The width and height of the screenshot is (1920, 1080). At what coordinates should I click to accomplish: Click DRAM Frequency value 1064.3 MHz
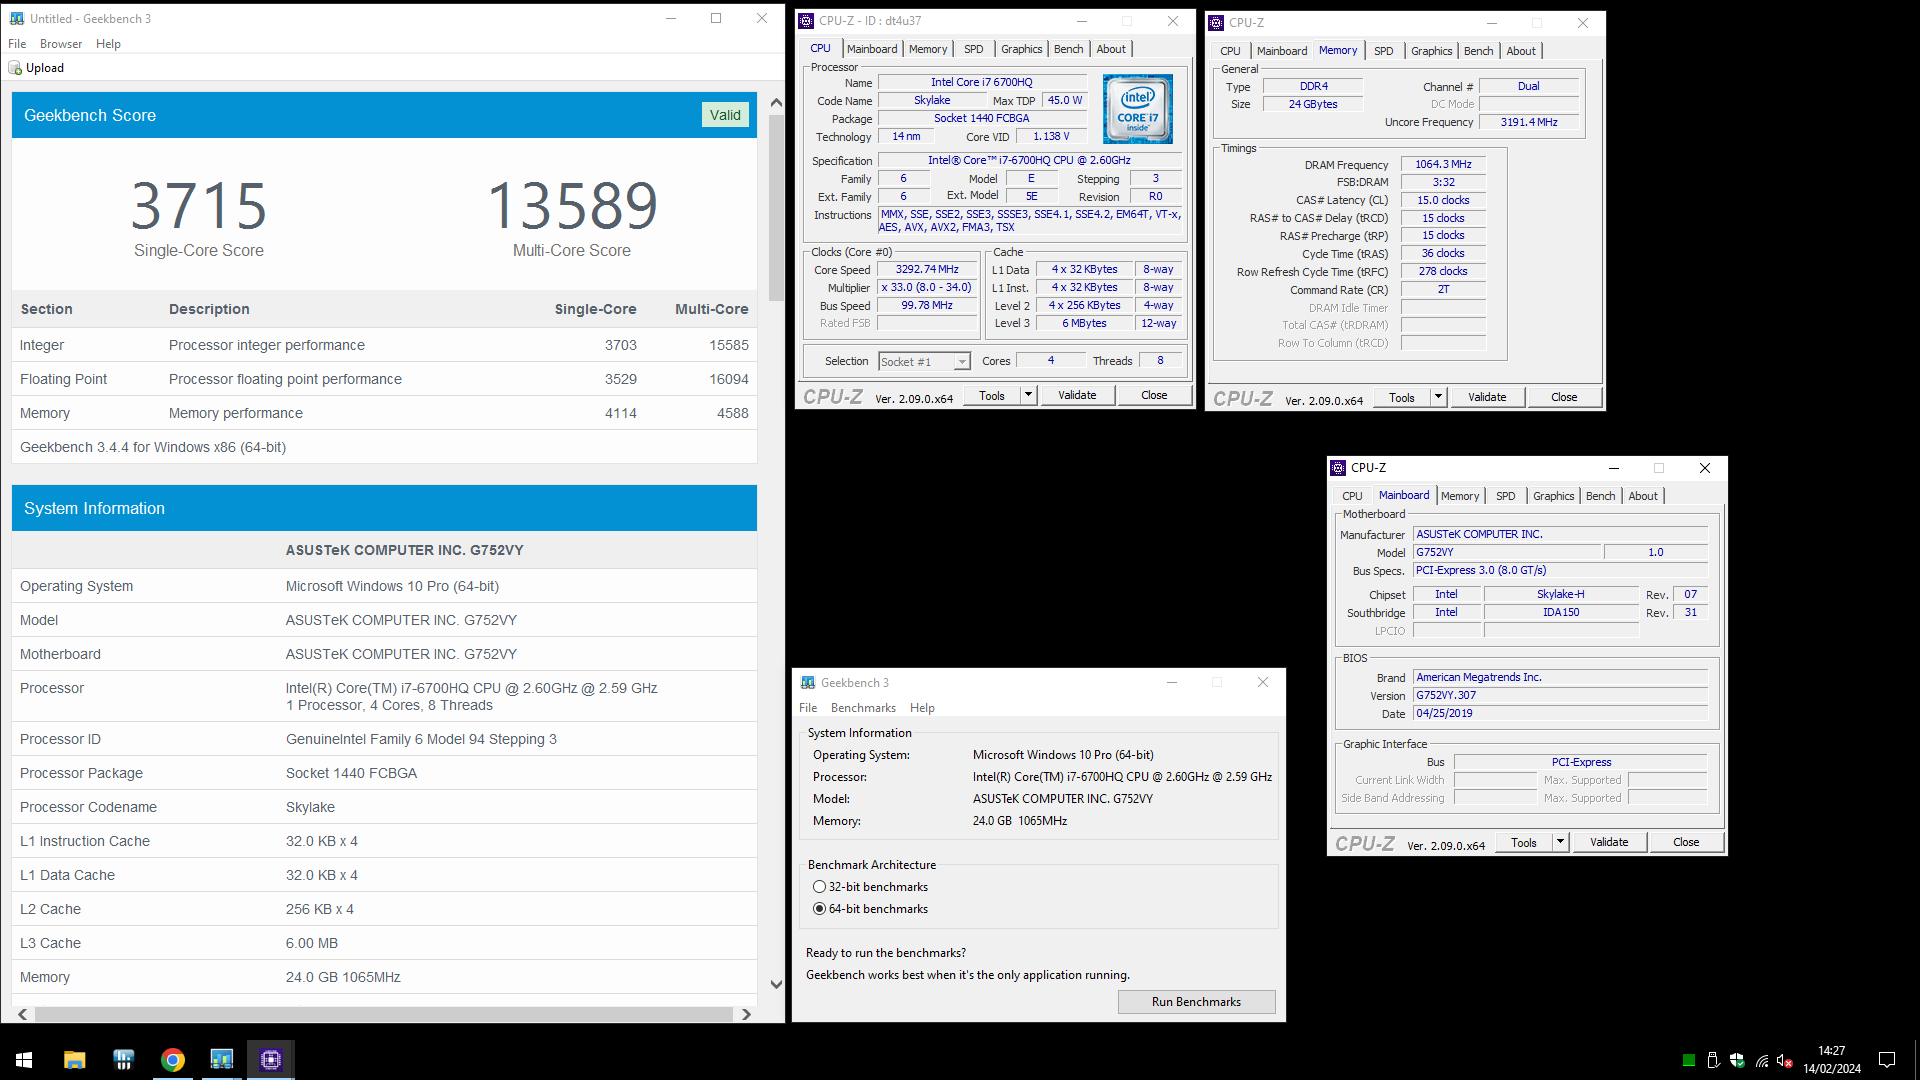(1443, 164)
